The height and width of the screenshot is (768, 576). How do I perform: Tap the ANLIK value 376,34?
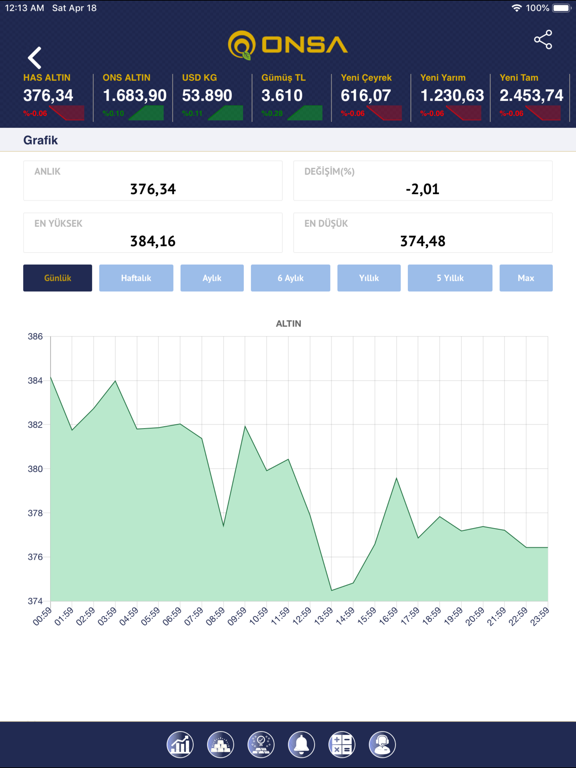pyautogui.click(x=153, y=189)
